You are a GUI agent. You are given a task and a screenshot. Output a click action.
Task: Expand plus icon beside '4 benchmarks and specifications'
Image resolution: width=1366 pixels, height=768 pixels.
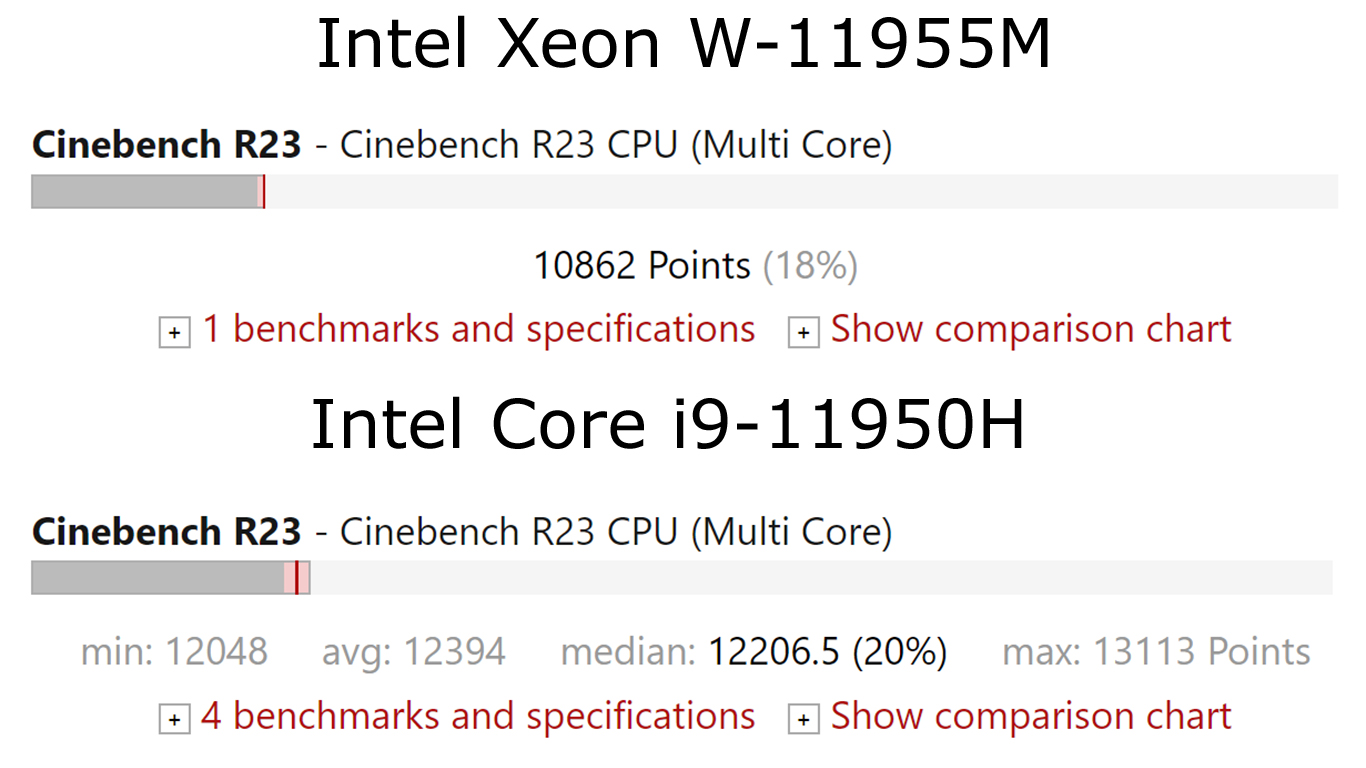coord(174,720)
